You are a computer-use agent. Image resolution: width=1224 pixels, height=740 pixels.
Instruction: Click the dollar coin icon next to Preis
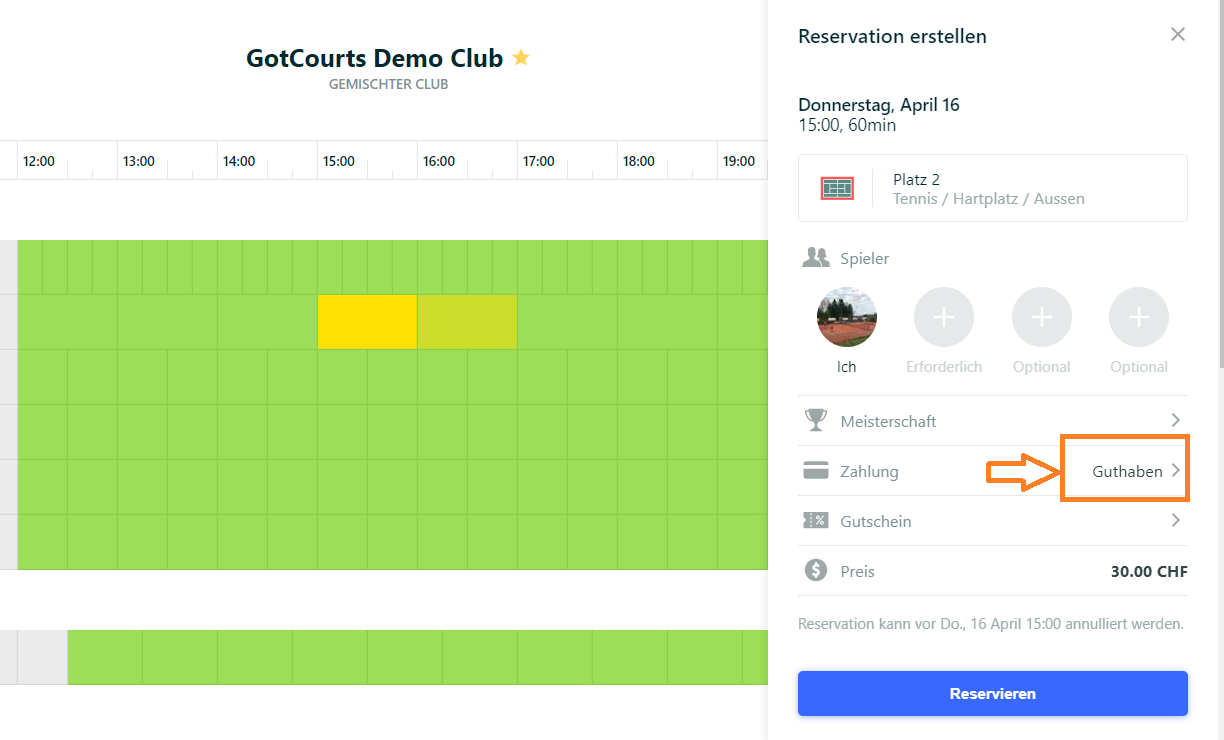(x=816, y=571)
